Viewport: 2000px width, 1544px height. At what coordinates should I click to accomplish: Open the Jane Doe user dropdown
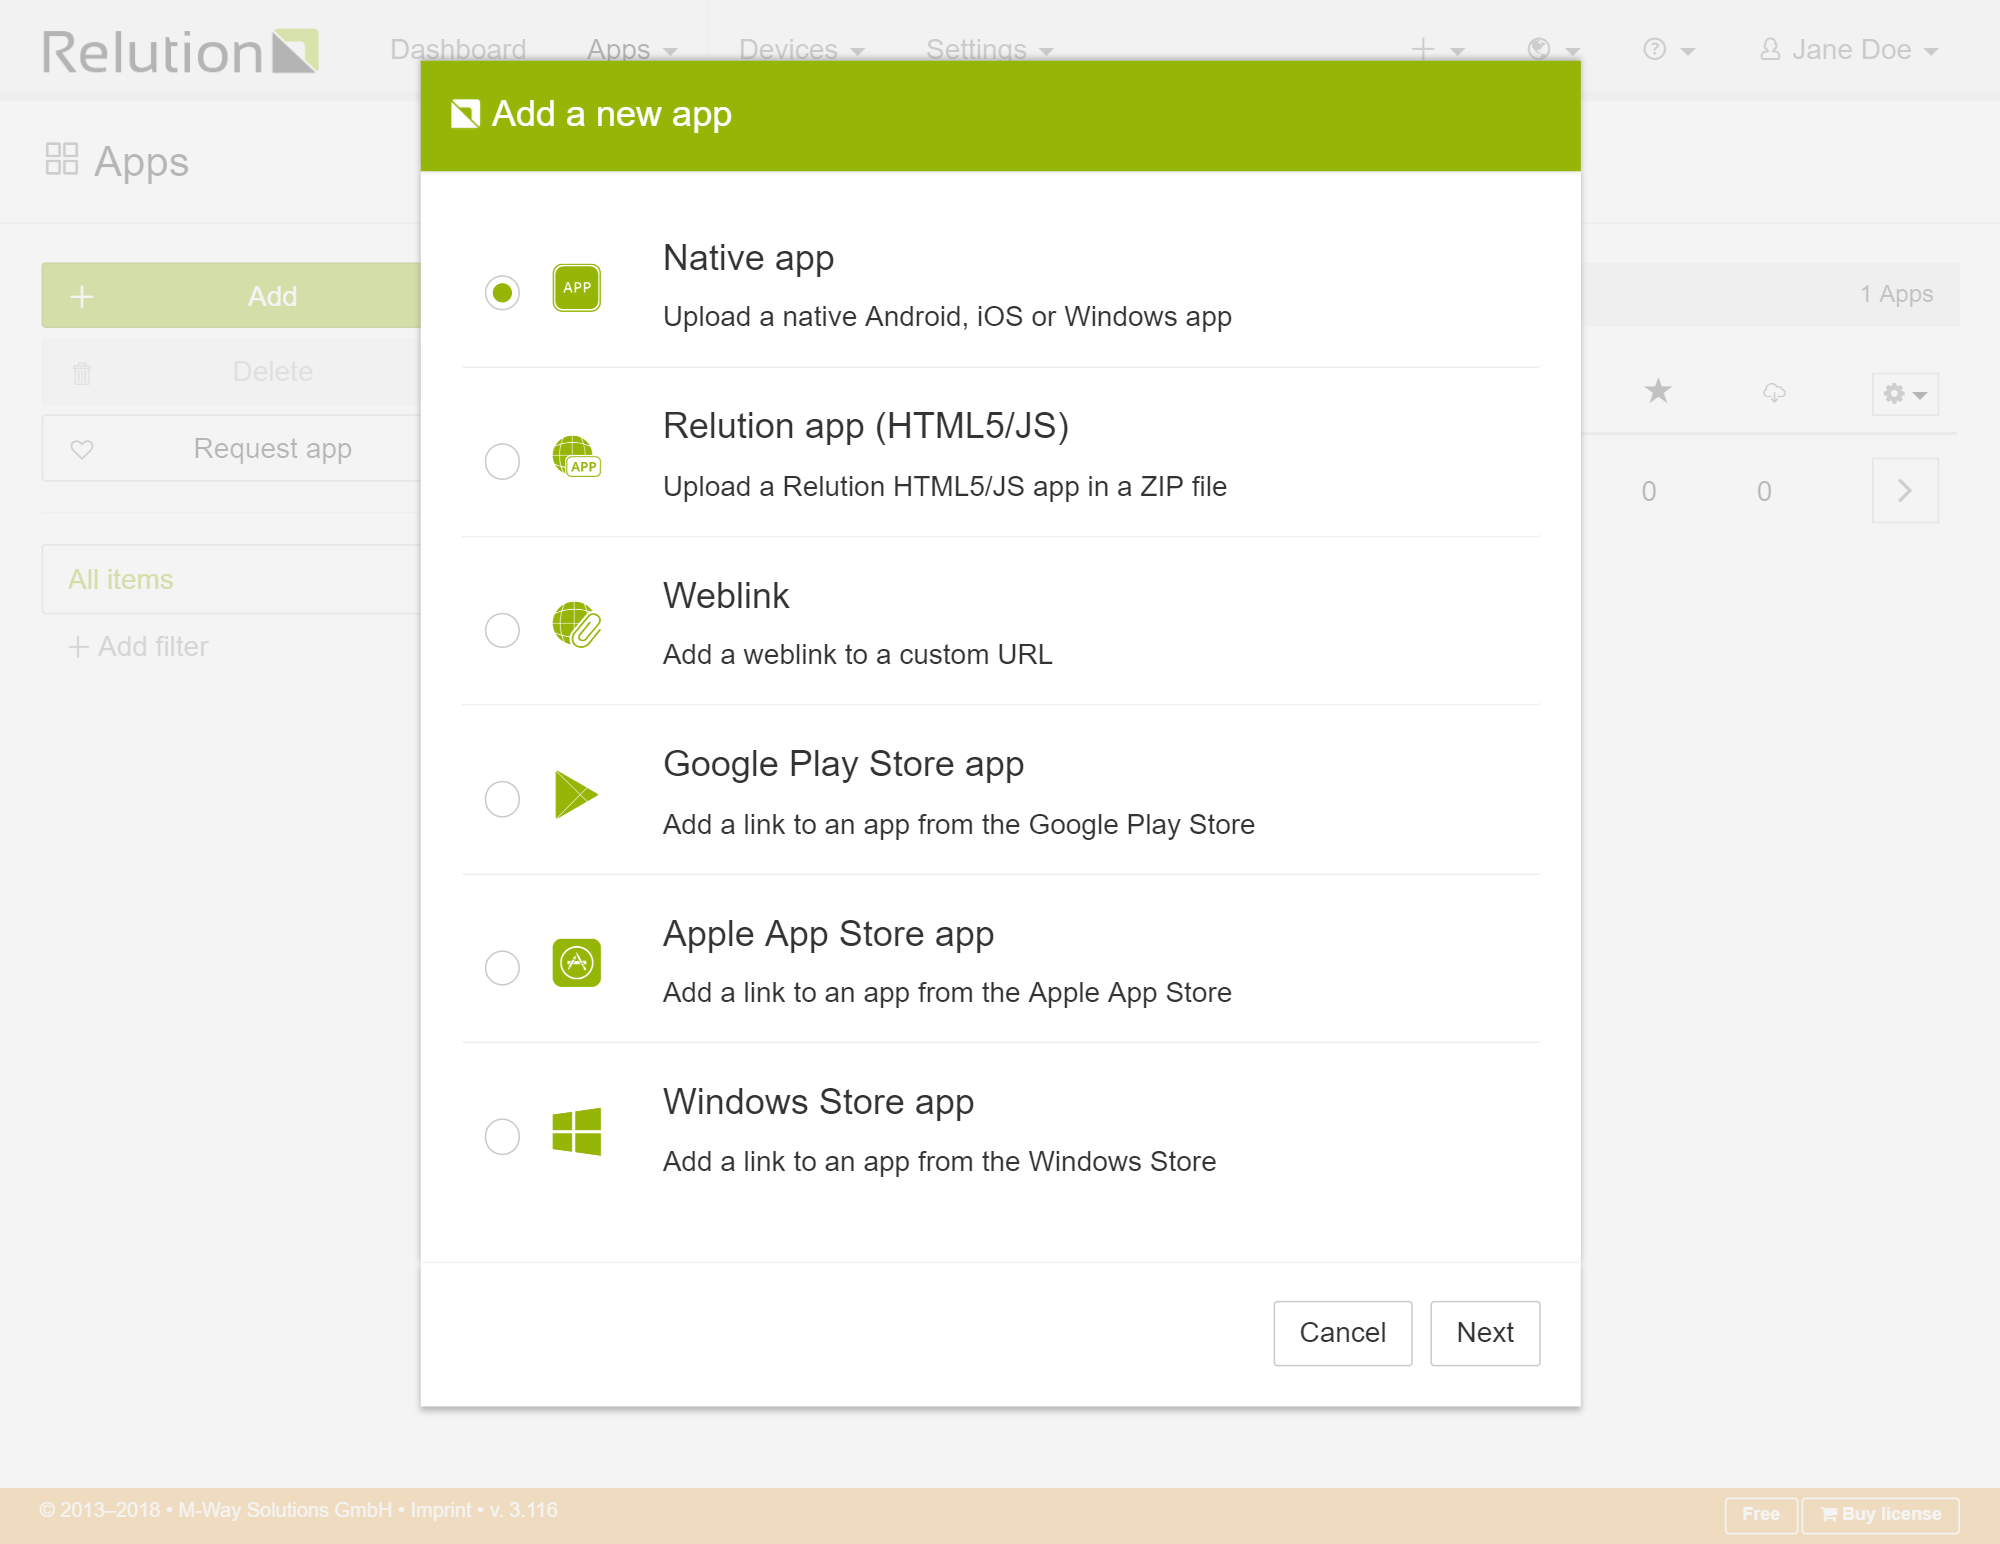[x=1849, y=49]
